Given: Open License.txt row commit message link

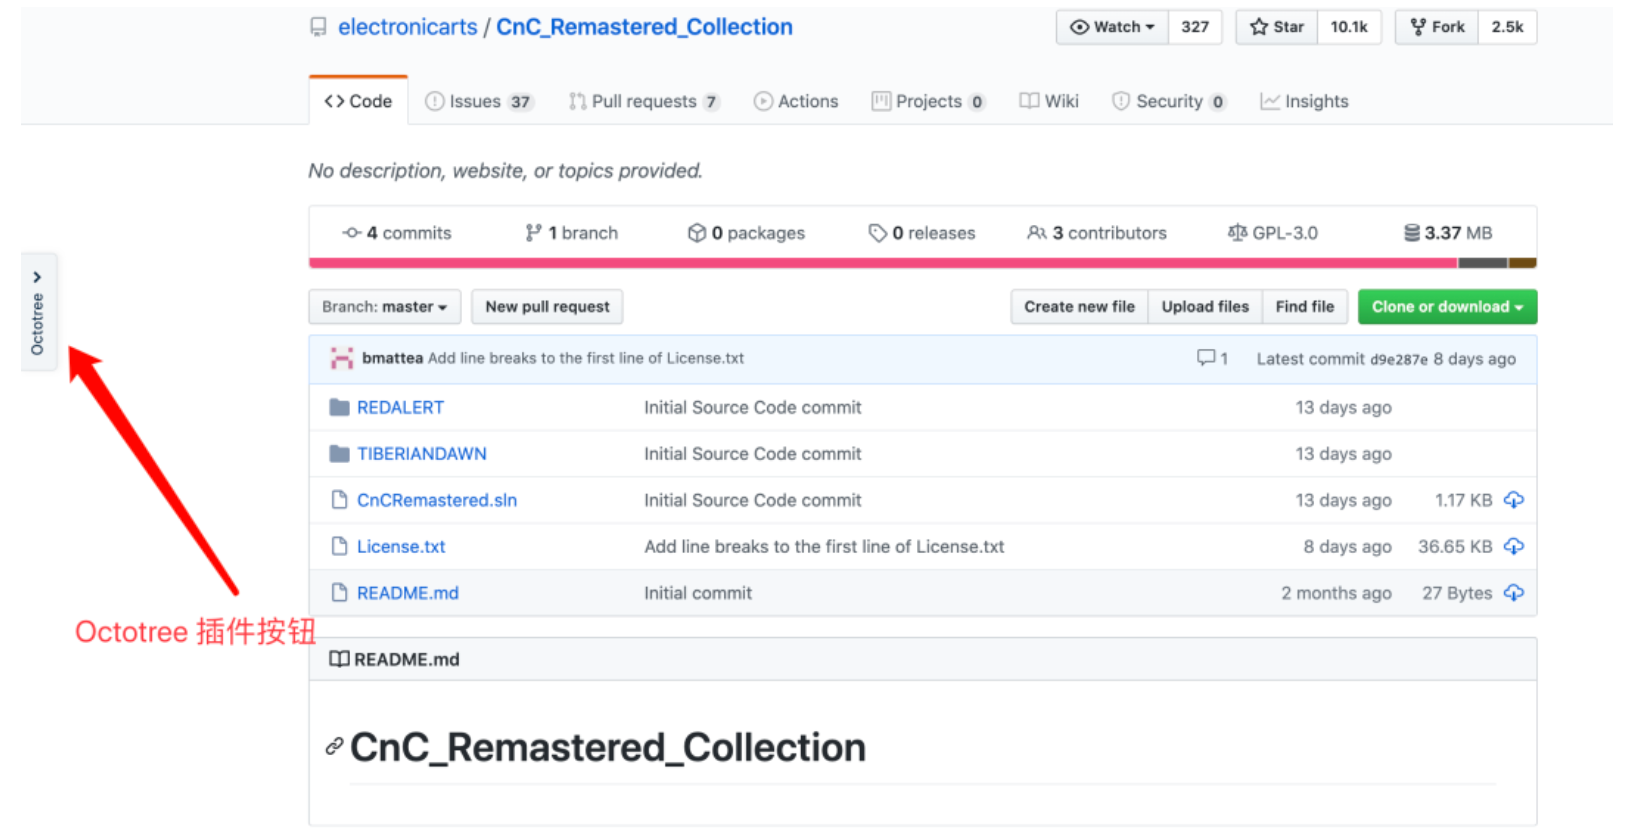Looking at the screenshot, I should [x=824, y=547].
